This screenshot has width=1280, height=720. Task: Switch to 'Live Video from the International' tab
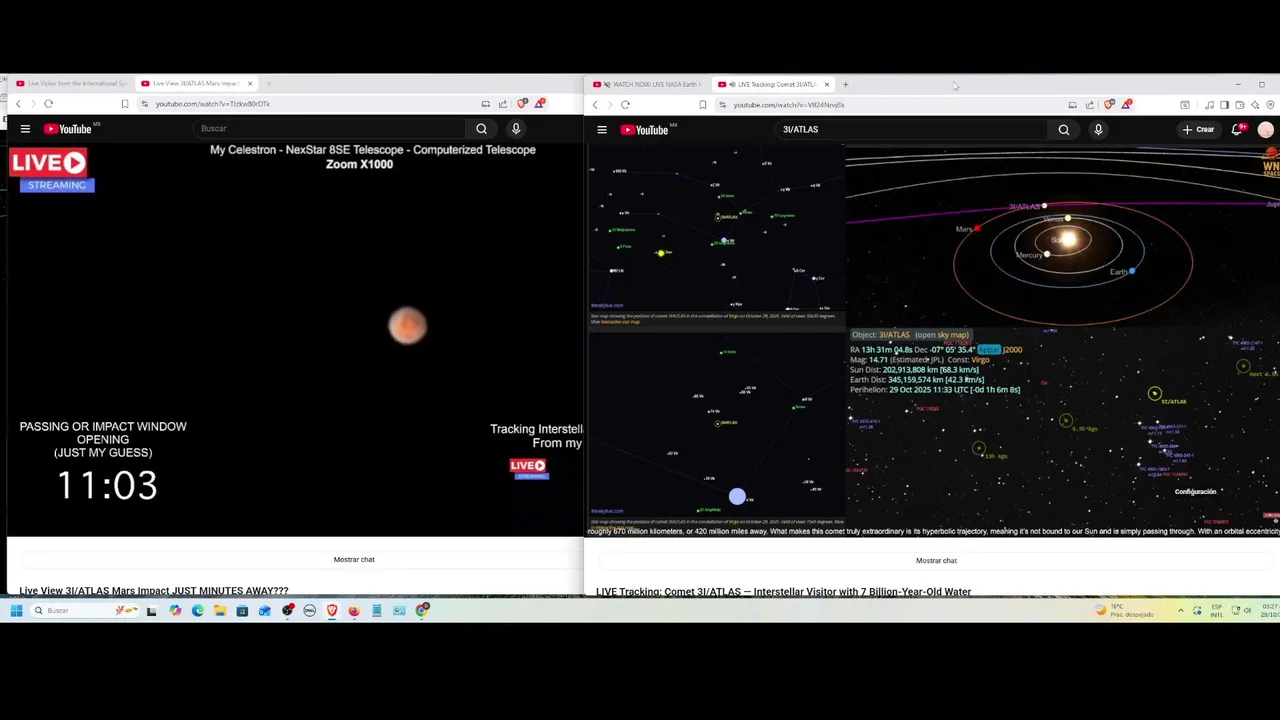pyautogui.click(x=71, y=83)
